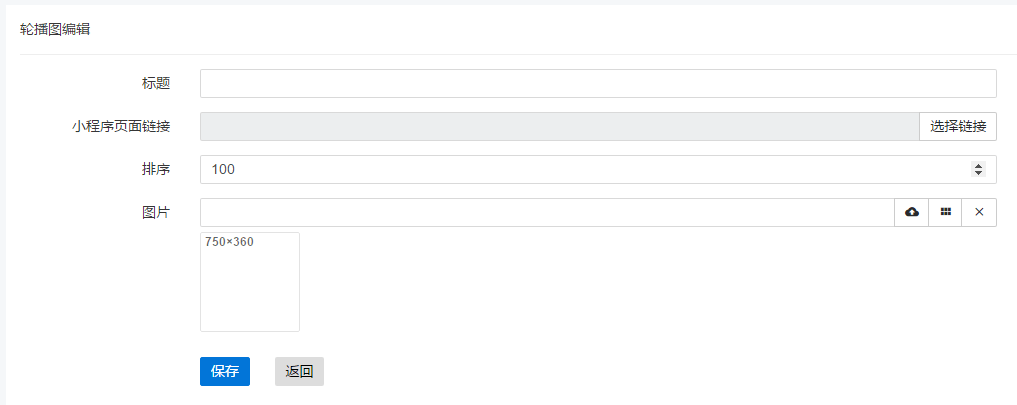1017x405 pixels.
Task: Click the cloud upload icon for 图片
Action: (x=911, y=212)
